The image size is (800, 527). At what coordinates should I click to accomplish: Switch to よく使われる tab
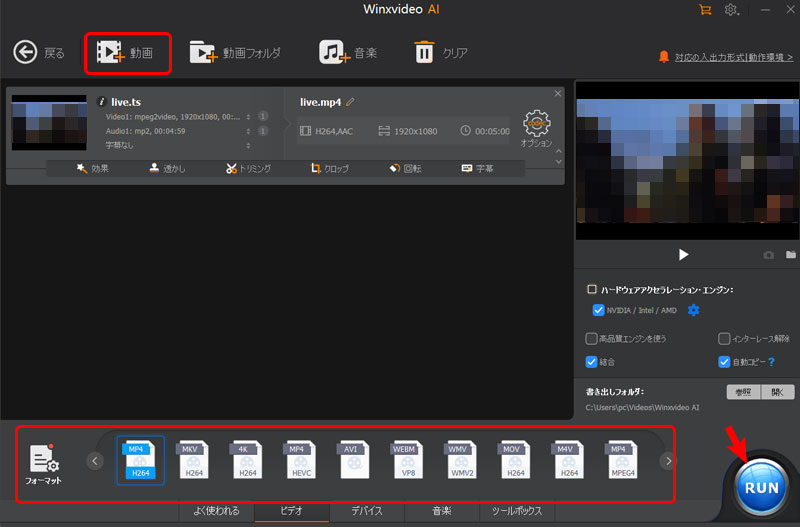tap(216, 511)
